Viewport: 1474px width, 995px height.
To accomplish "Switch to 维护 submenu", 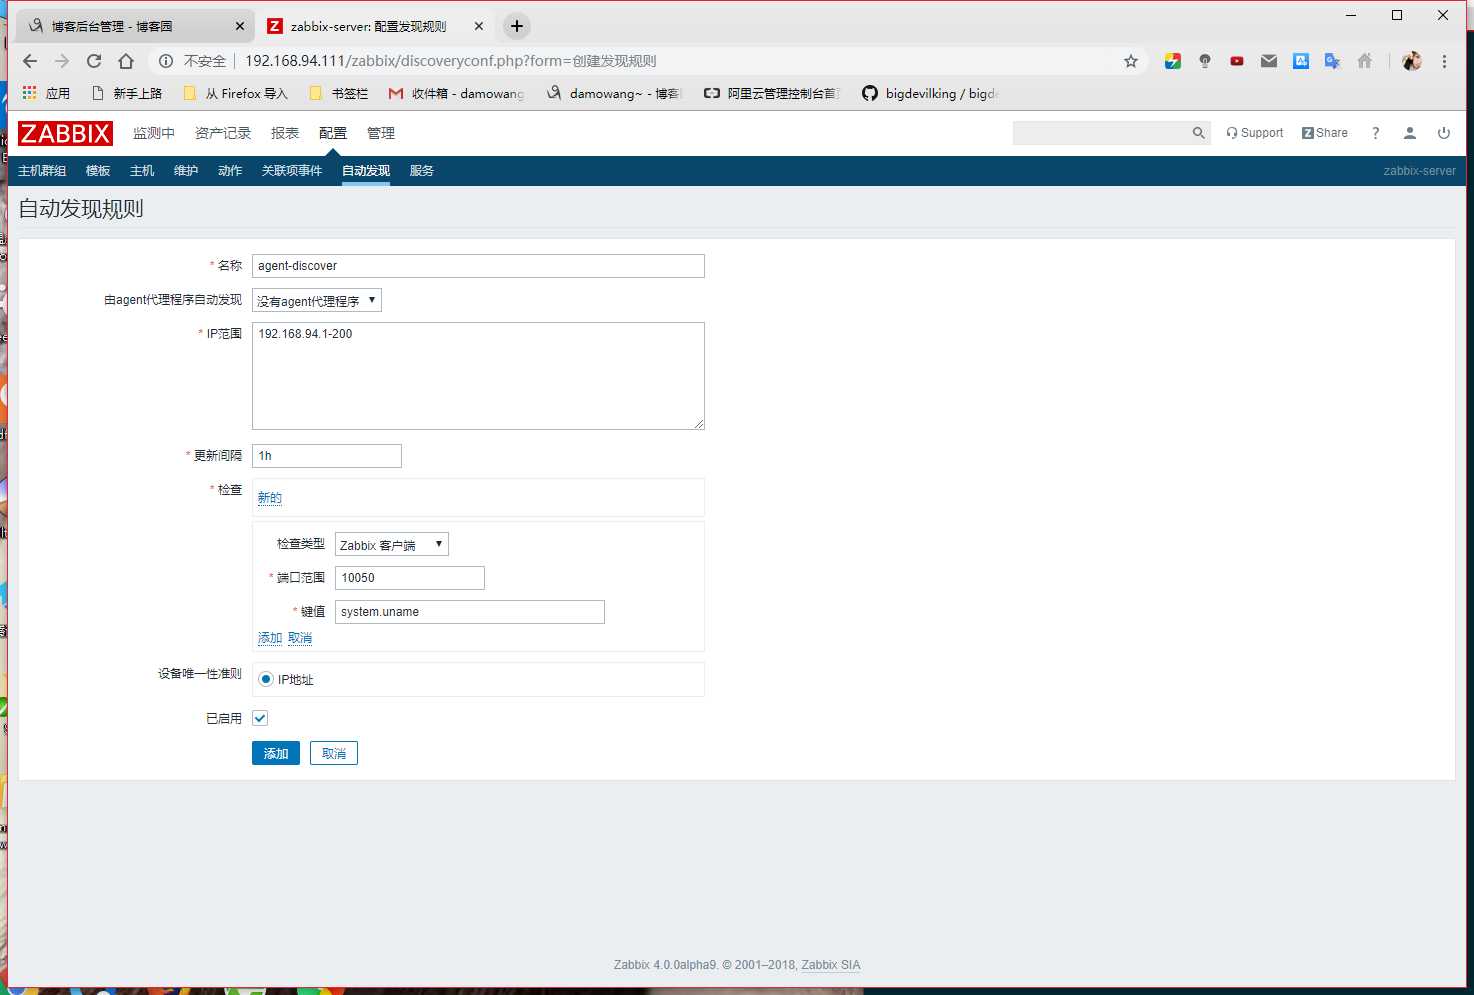I will [186, 171].
